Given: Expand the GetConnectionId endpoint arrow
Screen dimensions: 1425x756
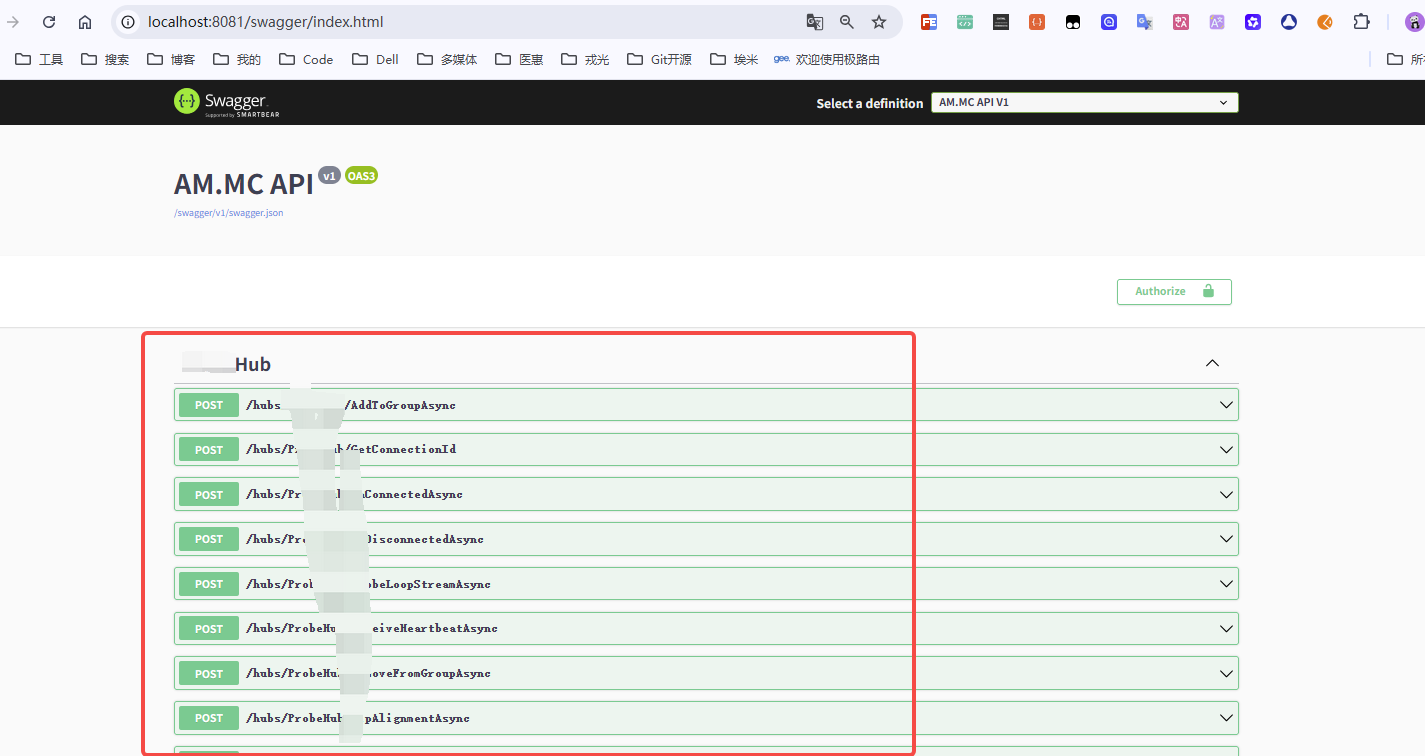Looking at the screenshot, I should point(1226,450).
